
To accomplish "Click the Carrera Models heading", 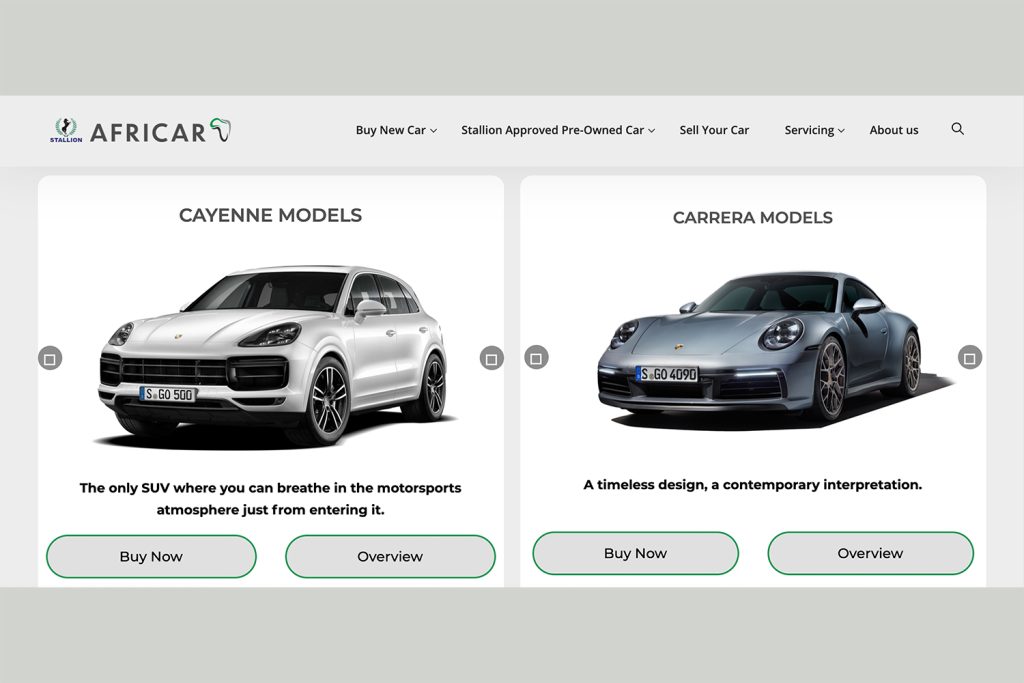I will [x=752, y=218].
